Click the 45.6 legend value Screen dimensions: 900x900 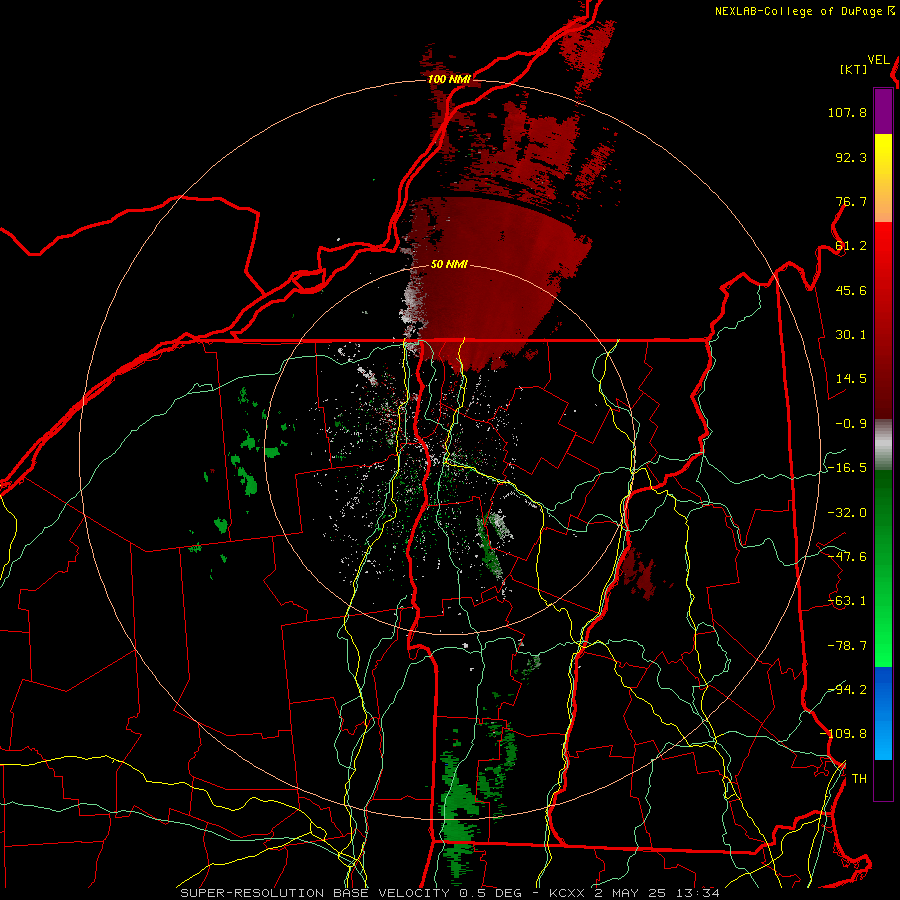pyautogui.click(x=851, y=290)
